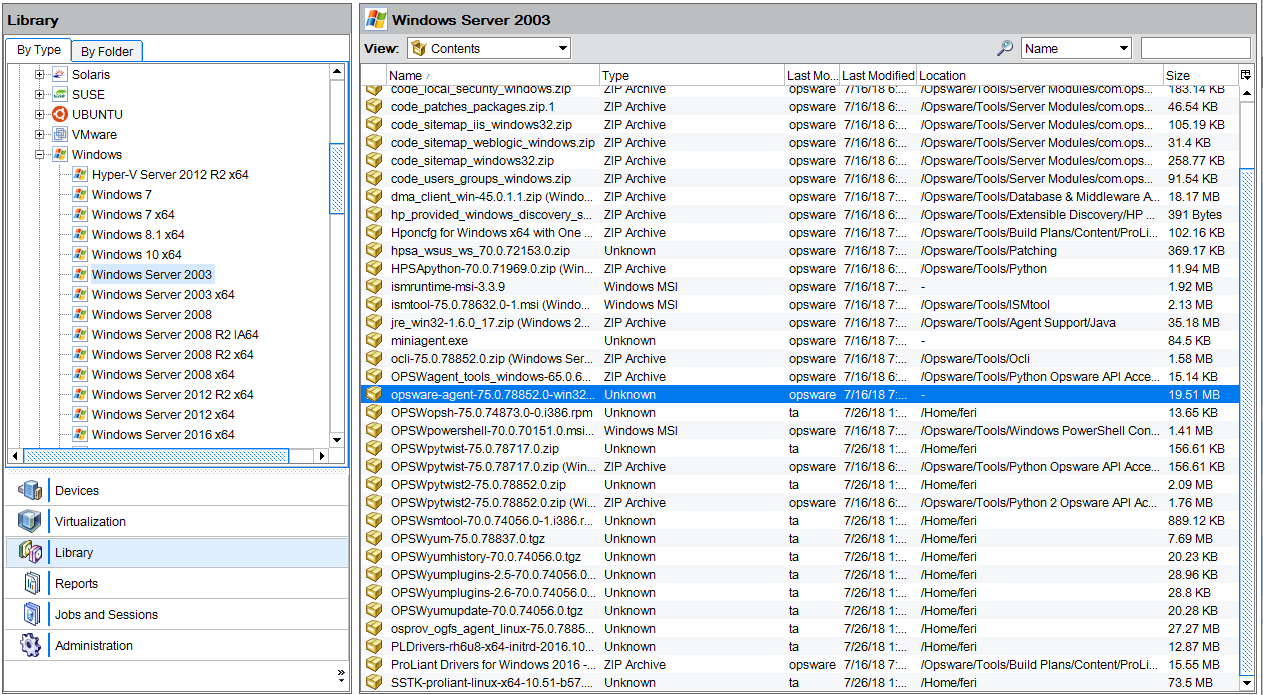Click the Devices panel icon

point(31,490)
